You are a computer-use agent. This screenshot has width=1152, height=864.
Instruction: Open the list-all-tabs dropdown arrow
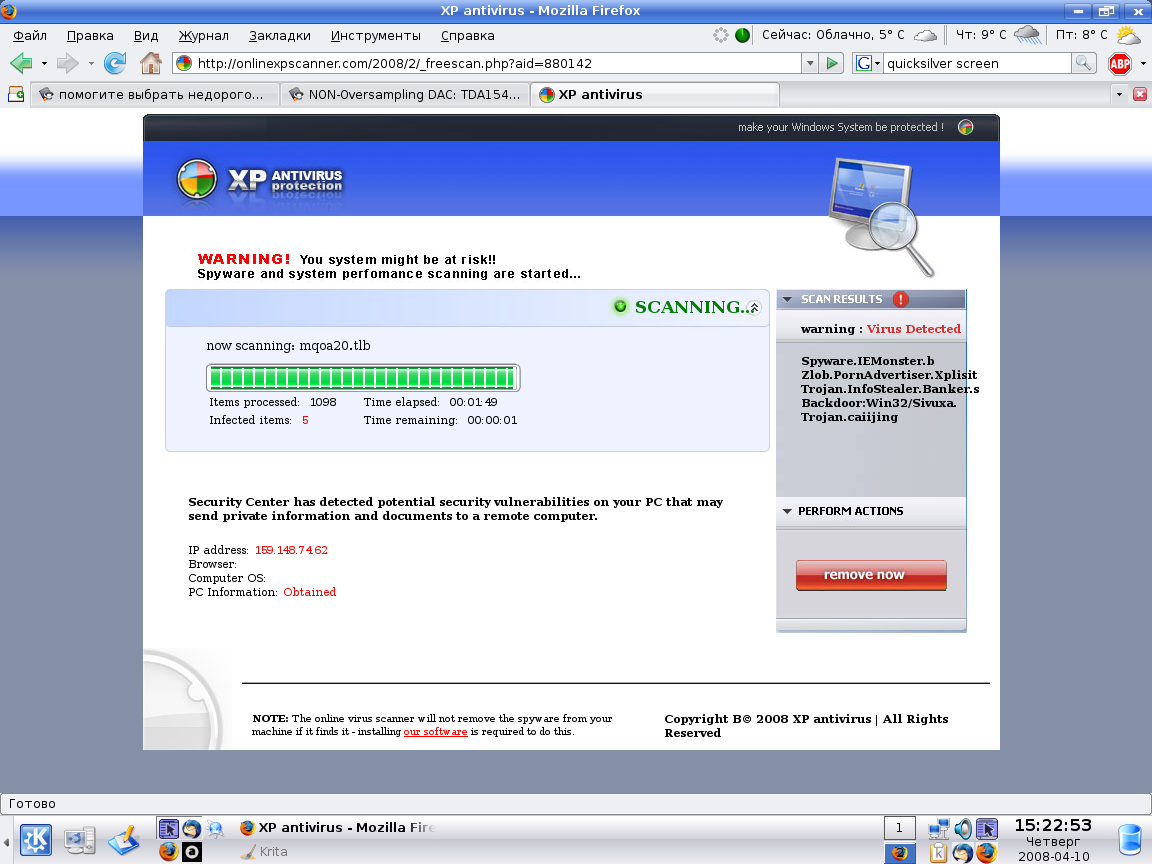[x=1119, y=94]
